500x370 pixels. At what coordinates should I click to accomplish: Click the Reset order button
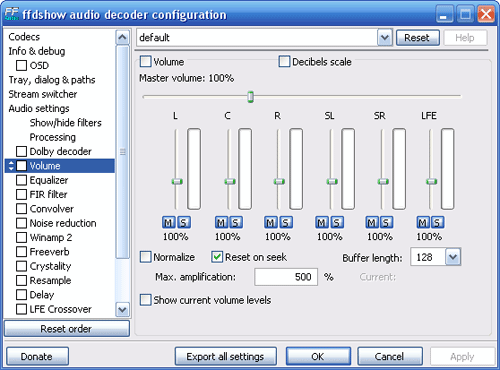67,329
